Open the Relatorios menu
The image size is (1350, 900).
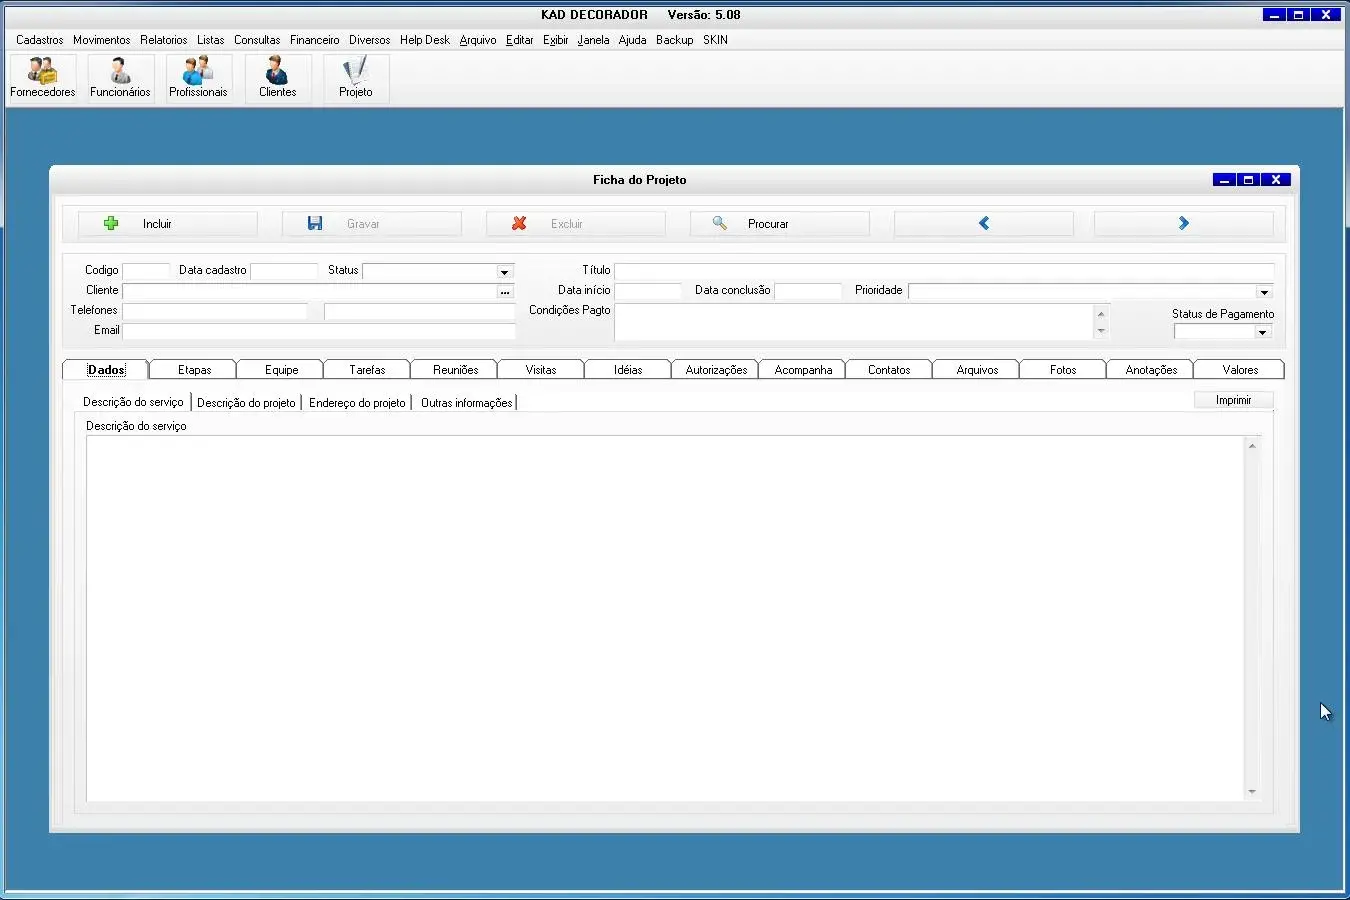(163, 40)
